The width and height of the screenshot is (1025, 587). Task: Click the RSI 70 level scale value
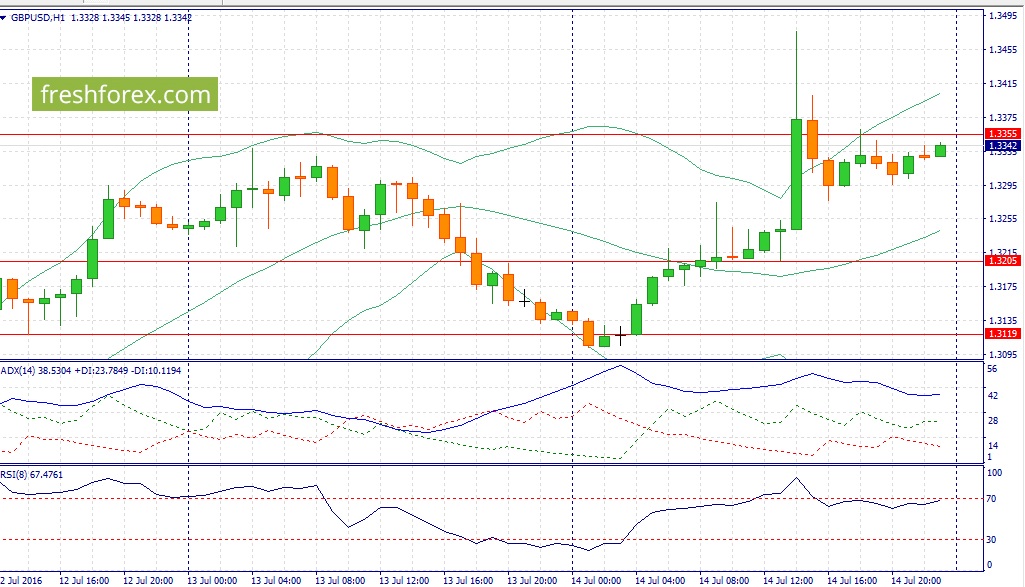coord(991,499)
